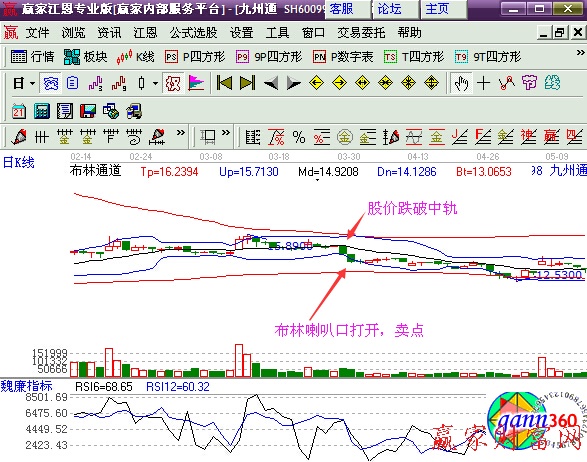Toggle the highlighted chart view button
This screenshot has width=587, height=462.
tap(51, 83)
